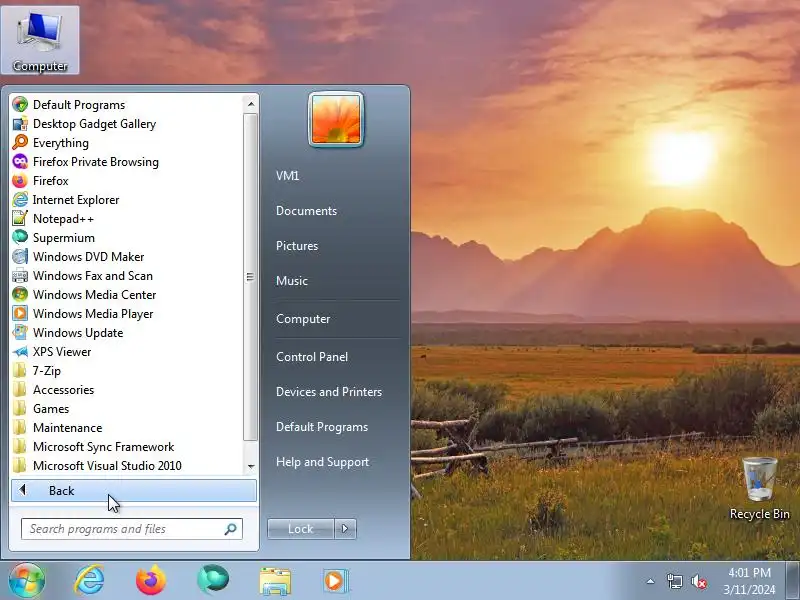This screenshot has width=800, height=600.
Task: Click the magnifier icon in search box
Action: [x=230, y=529]
